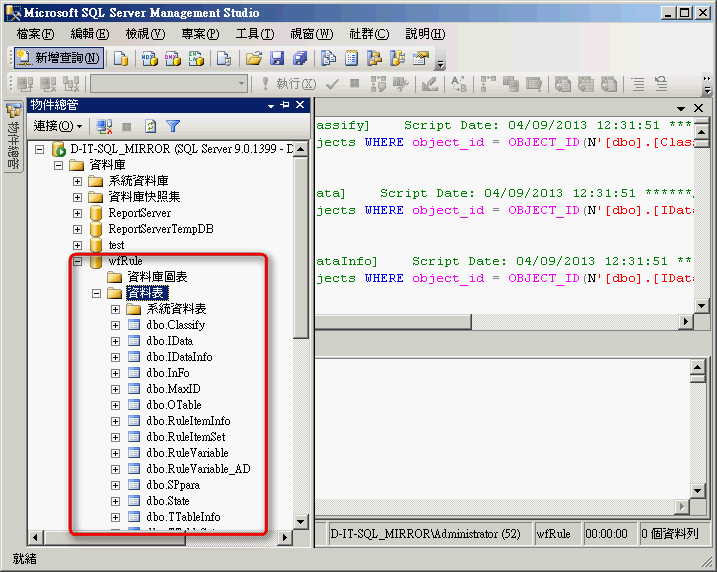Screen dimensions: 717x572
Task: Open the 編輯 menu
Action: click(90, 34)
